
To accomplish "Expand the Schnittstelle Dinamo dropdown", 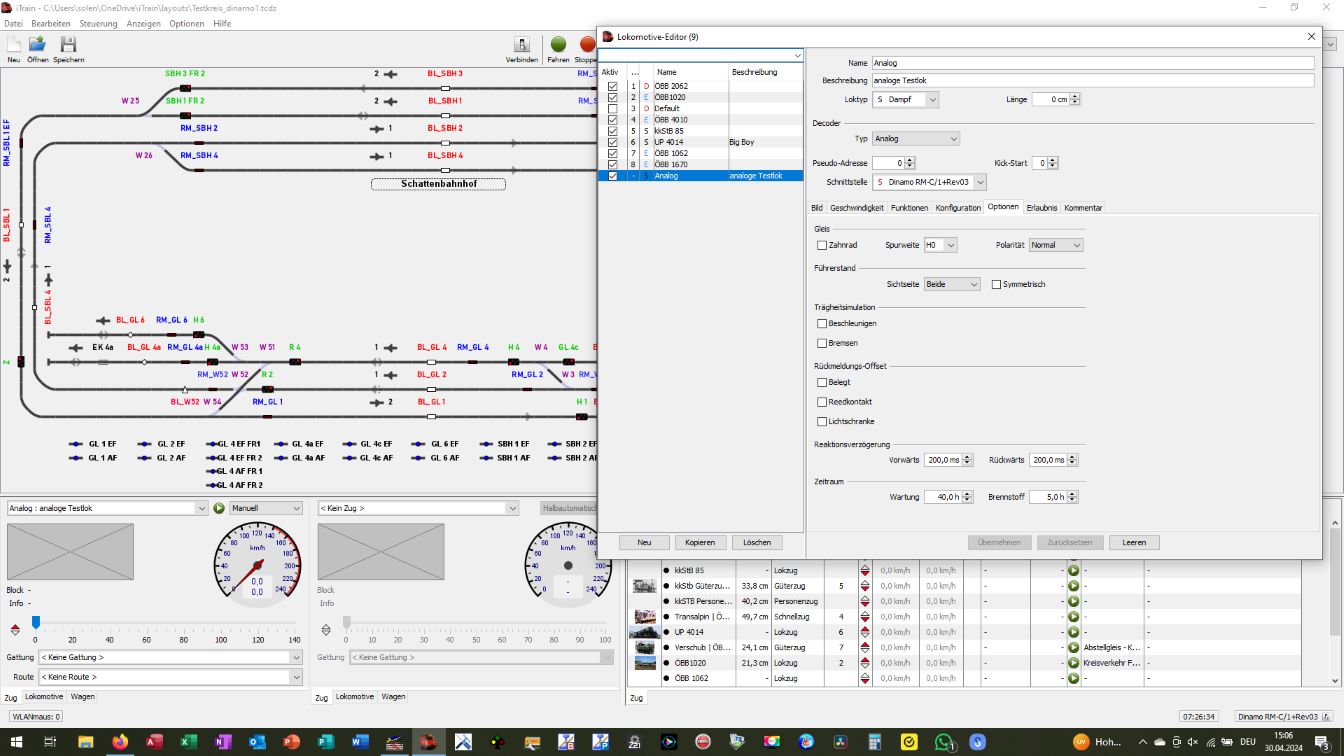I will pos(930,183).
